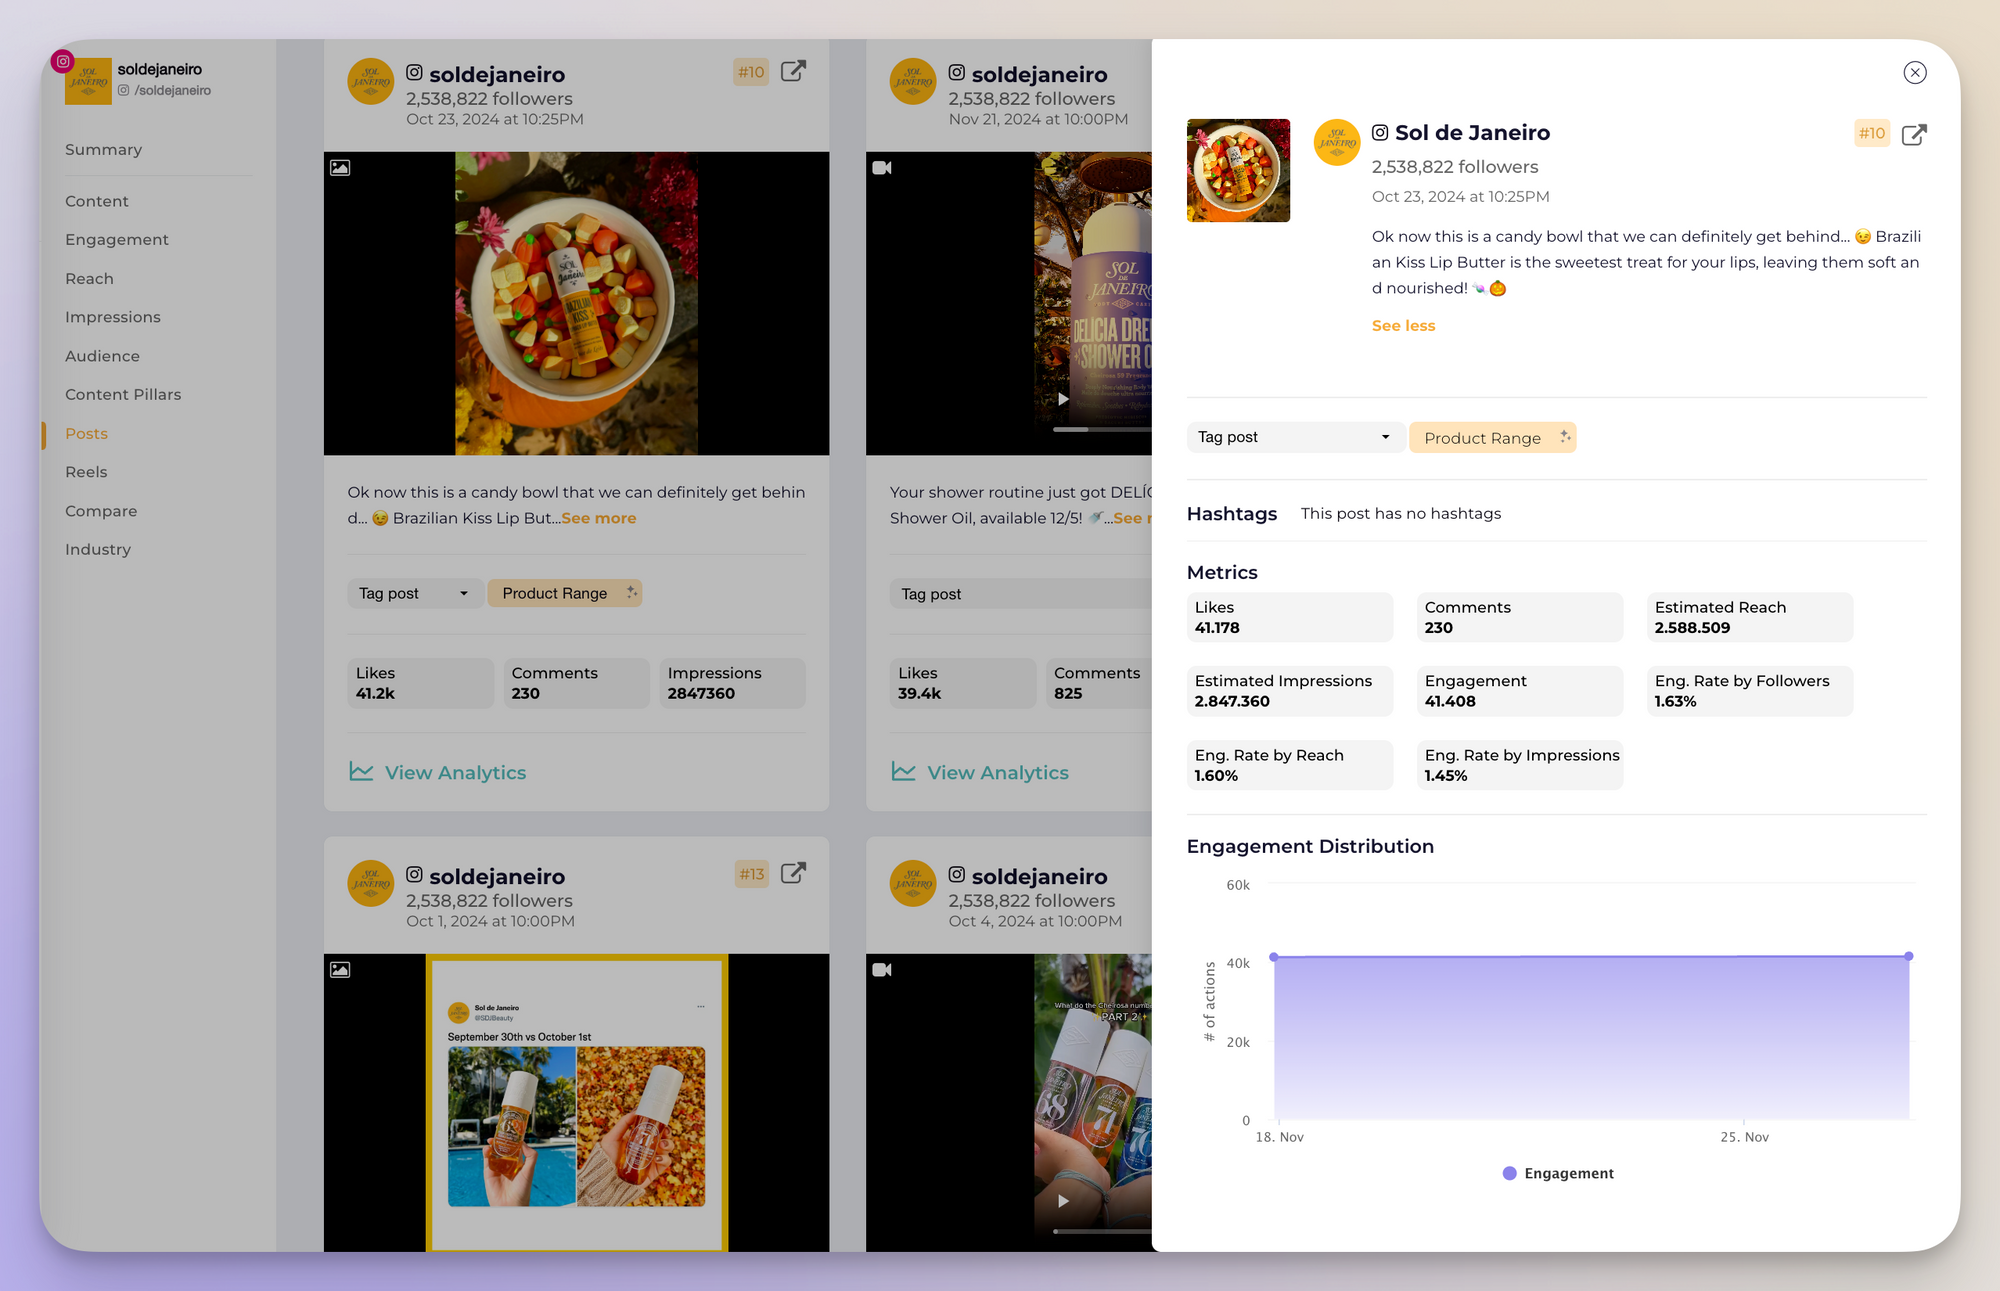
Task: Navigate to the Summary section in the sidebar
Action: coord(103,149)
